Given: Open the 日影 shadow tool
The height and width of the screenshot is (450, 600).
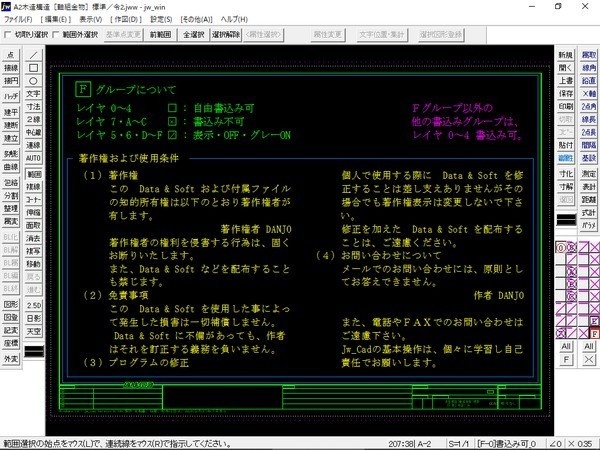Looking at the screenshot, I should pos(33,318).
